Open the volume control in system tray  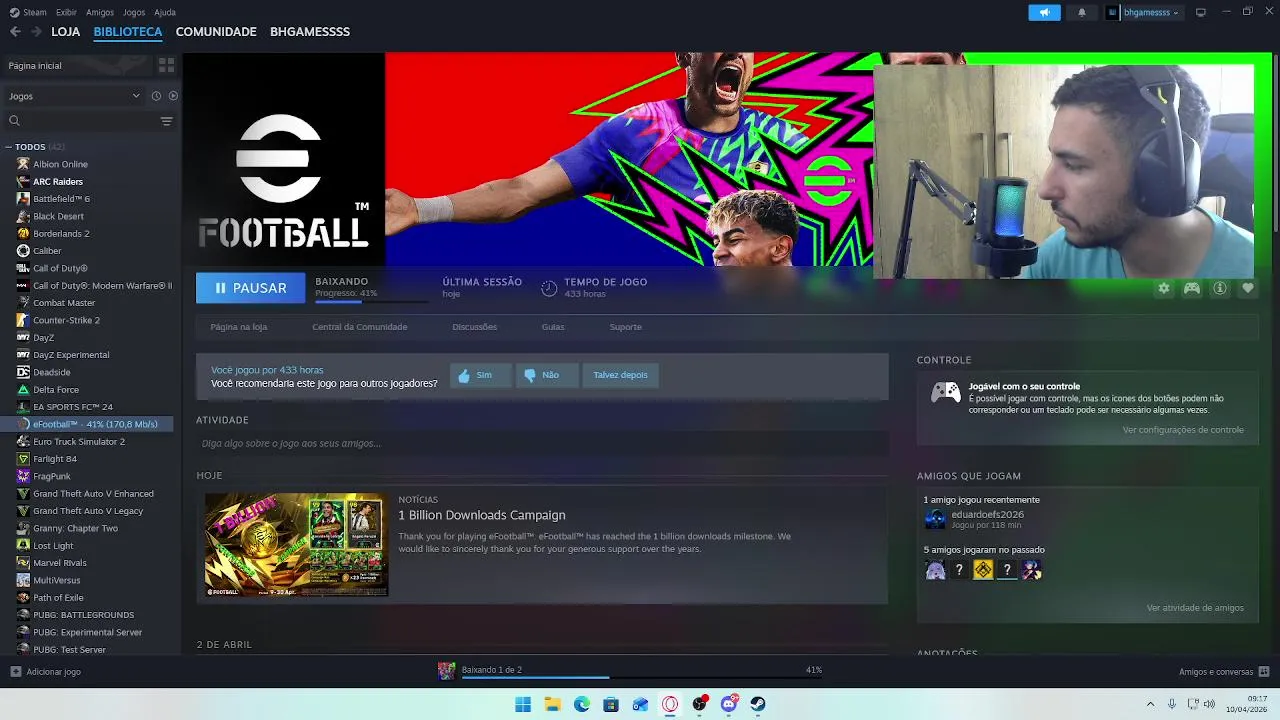[x=1209, y=704]
